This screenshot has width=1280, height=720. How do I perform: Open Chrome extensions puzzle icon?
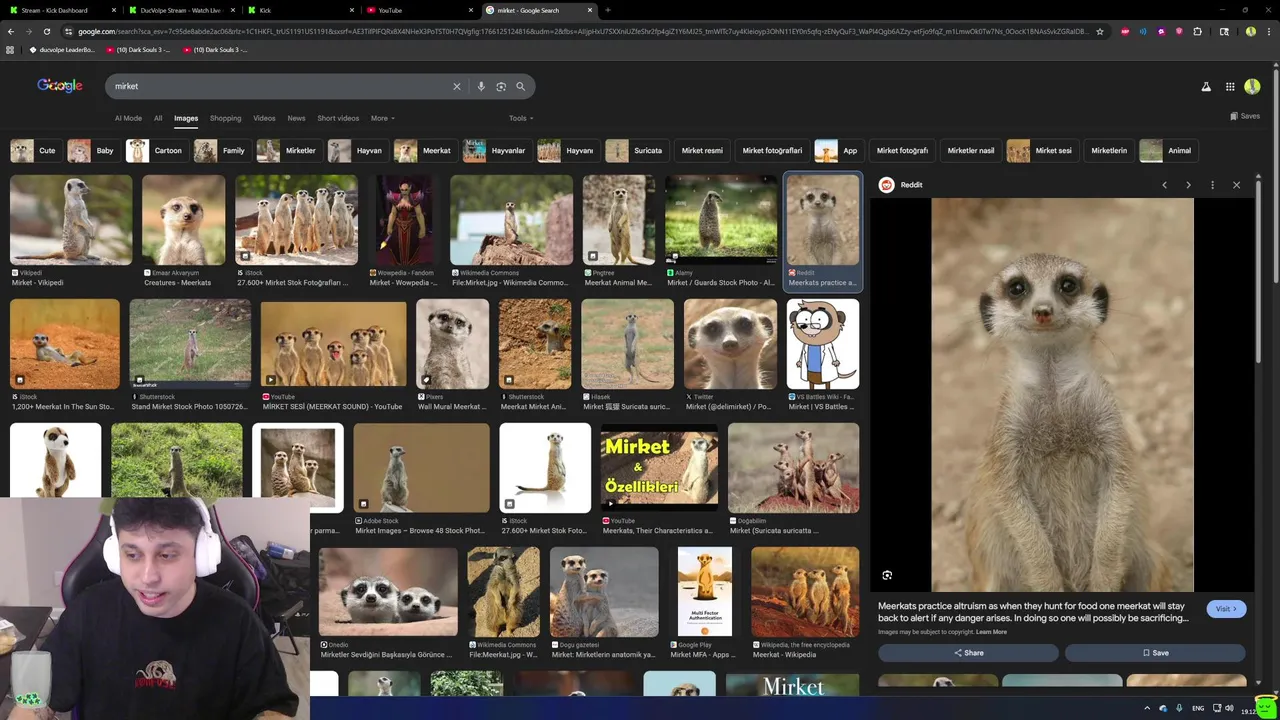(x=1197, y=31)
